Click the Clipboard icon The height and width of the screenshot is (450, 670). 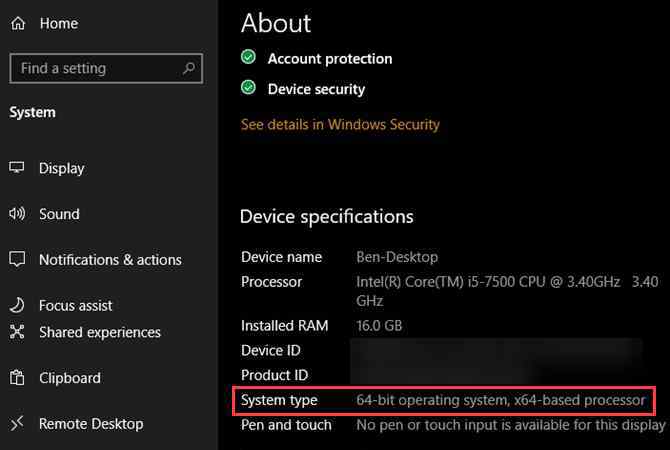click(x=17, y=377)
